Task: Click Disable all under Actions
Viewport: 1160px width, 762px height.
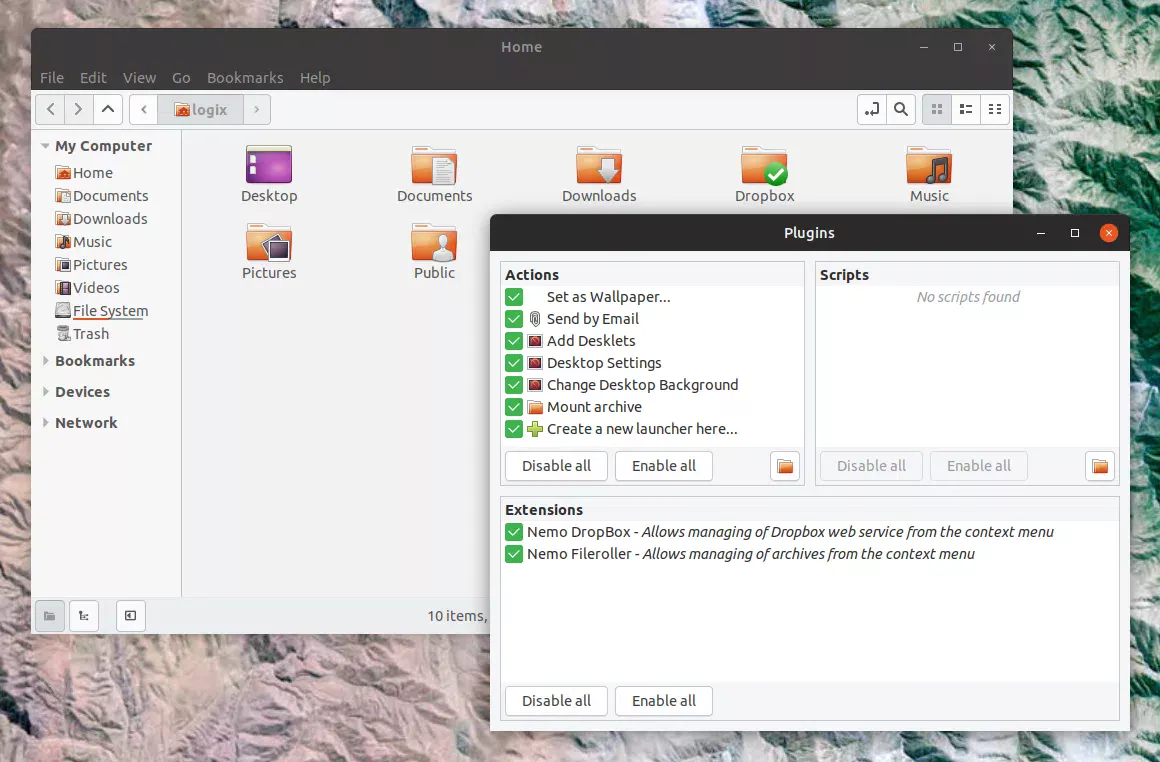Action: 556,466
